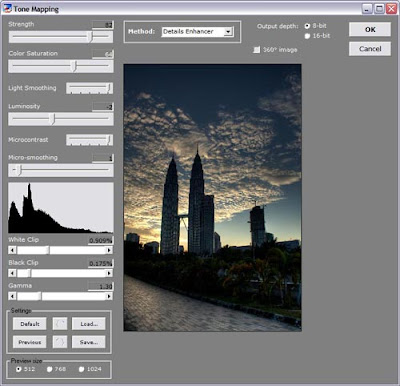Click the Cancel button

coord(370,49)
